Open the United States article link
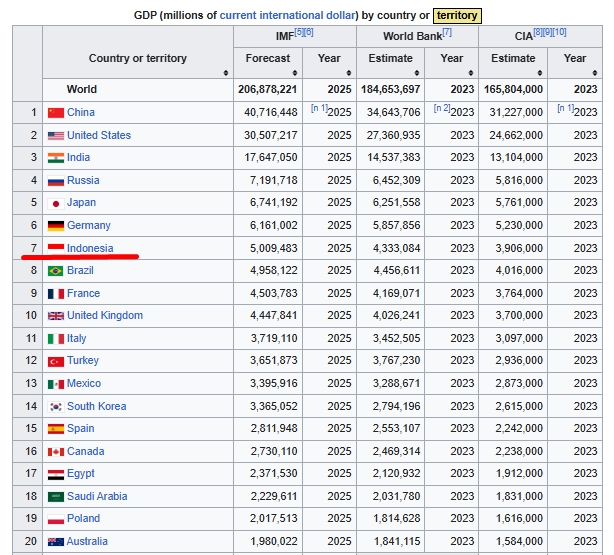 (x=99, y=135)
